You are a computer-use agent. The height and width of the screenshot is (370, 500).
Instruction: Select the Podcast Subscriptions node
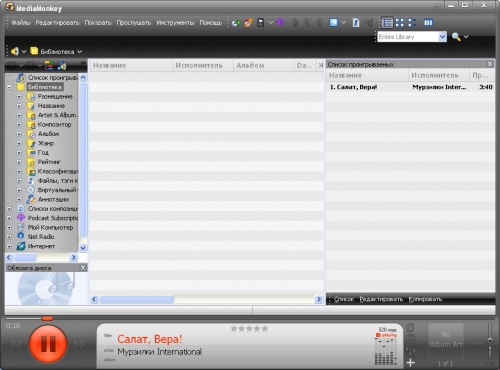tap(53, 218)
